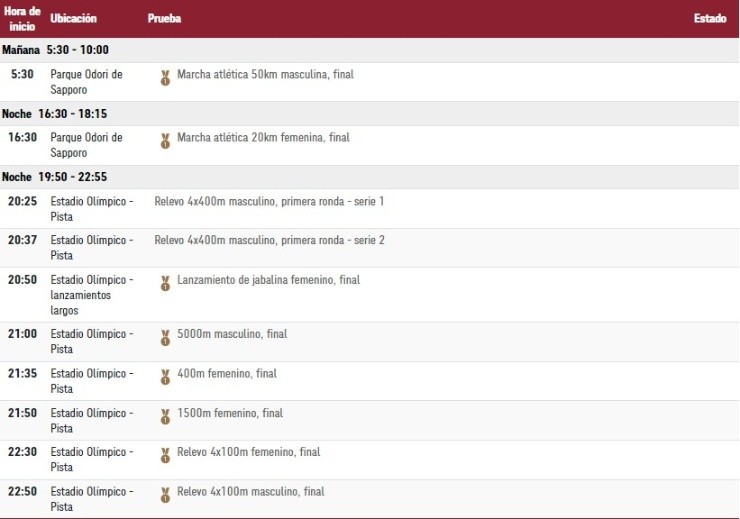This screenshot has width=740, height=519.
Task: Click the Ubicación column header
Action: point(73,19)
